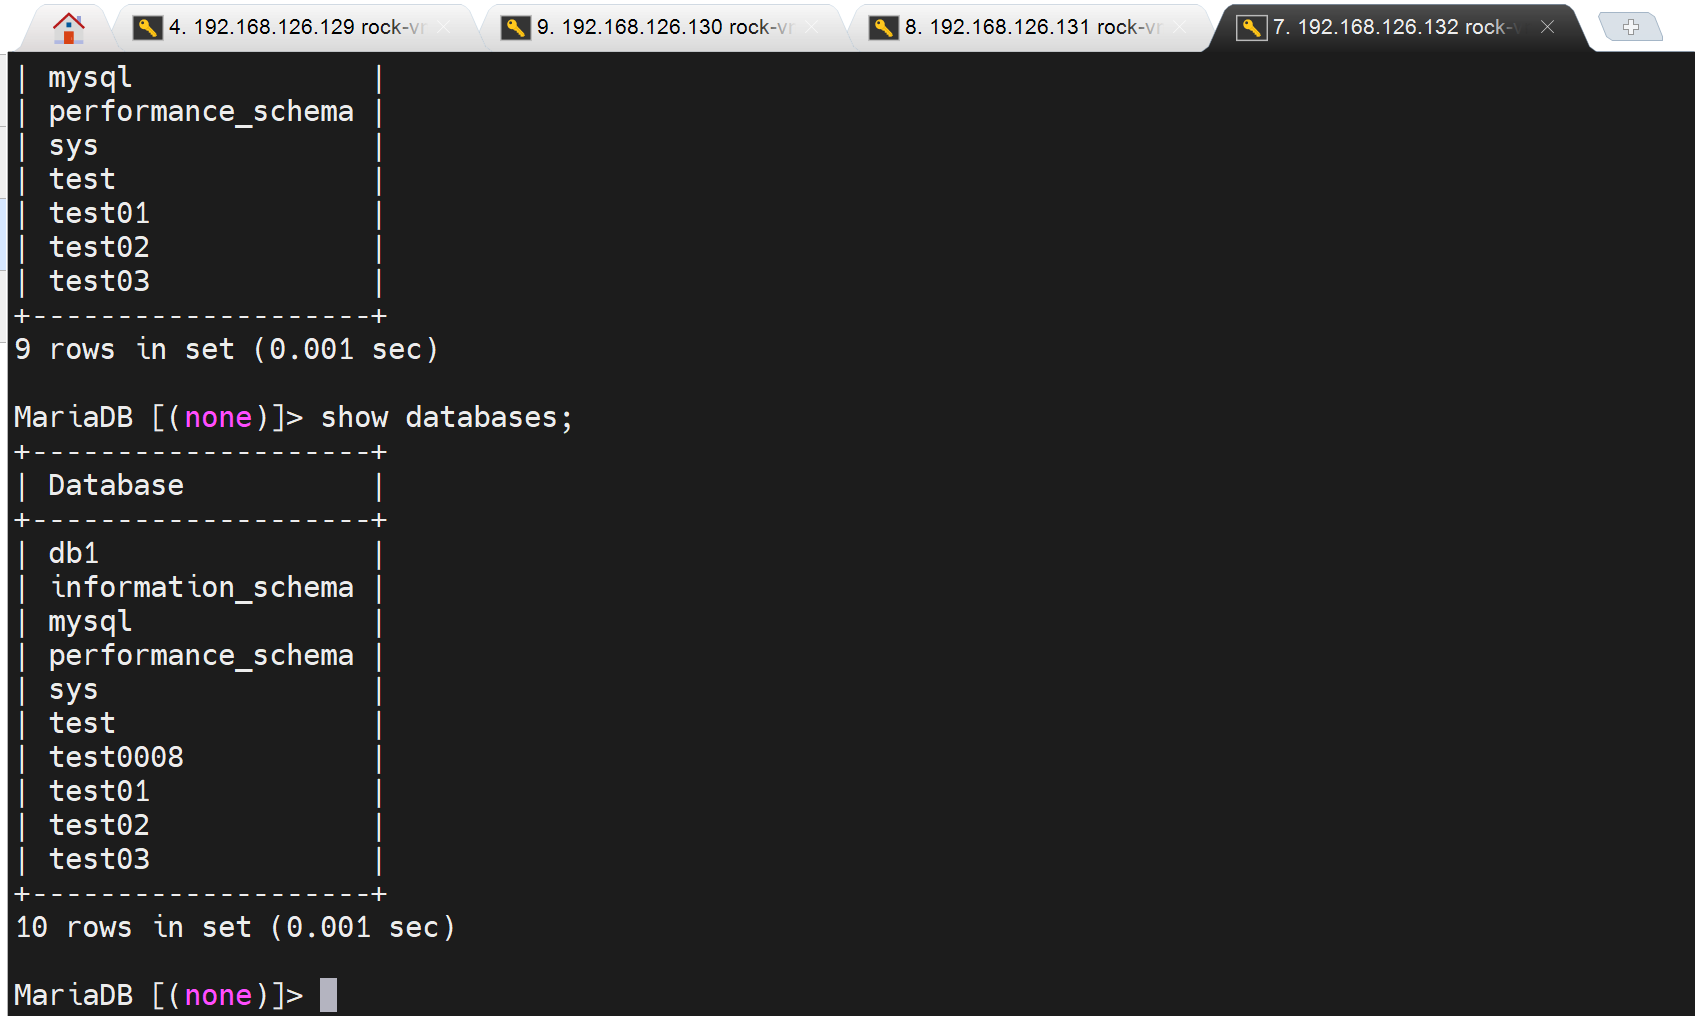Open the Home tab icon
1695x1016 pixels.
tap(68, 28)
